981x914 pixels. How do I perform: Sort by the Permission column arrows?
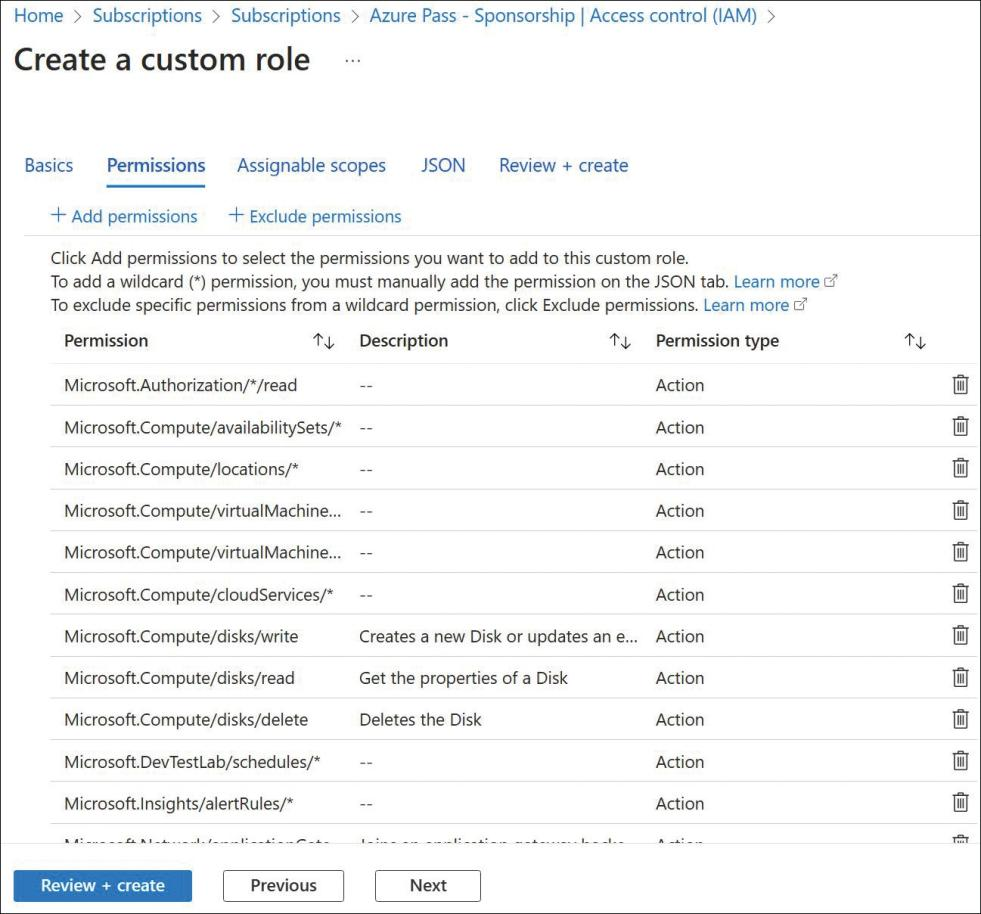(323, 341)
